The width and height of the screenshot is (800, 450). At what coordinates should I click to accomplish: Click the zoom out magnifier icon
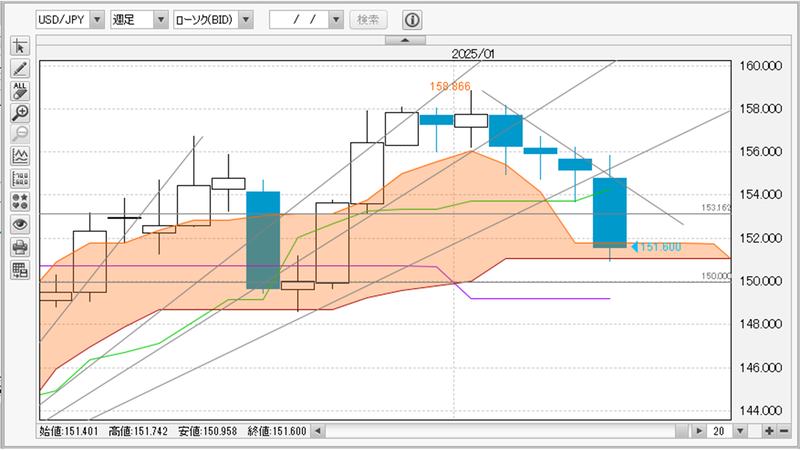pos(20,134)
